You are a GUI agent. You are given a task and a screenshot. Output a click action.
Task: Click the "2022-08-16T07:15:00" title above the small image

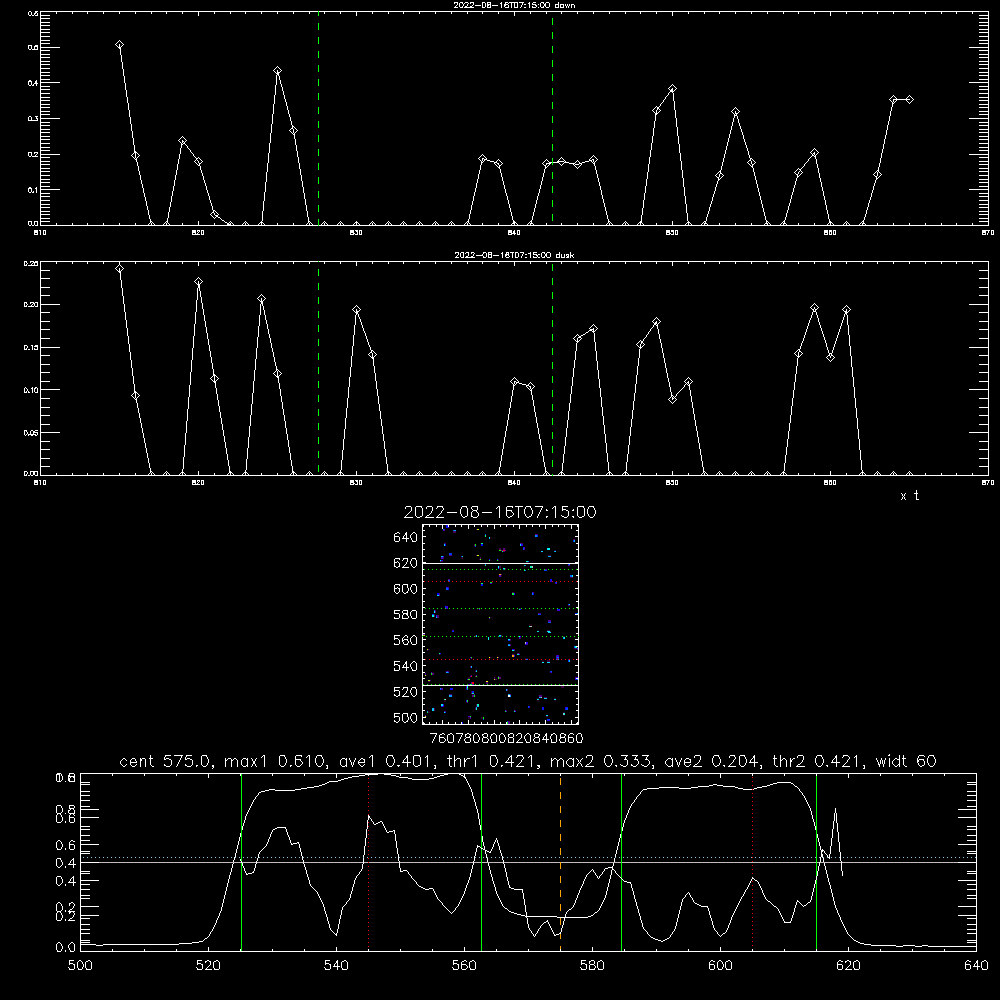tap(500, 512)
